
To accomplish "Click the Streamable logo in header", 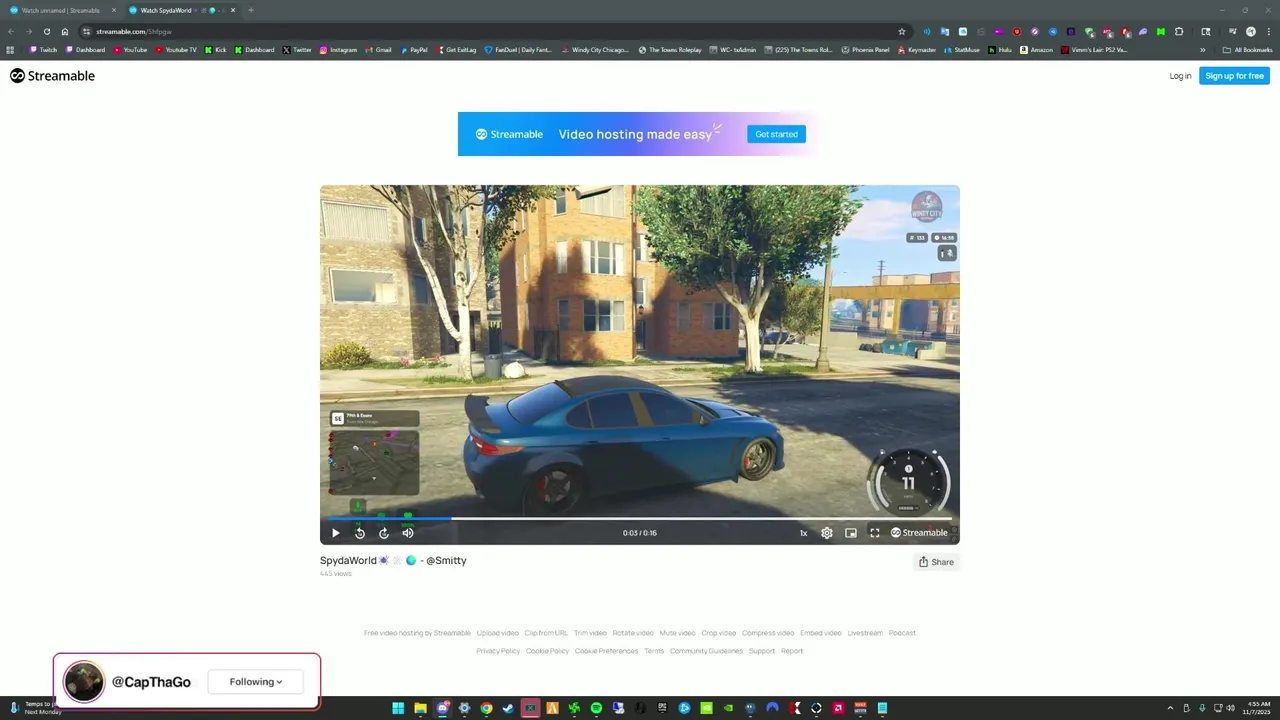I will click(52, 76).
